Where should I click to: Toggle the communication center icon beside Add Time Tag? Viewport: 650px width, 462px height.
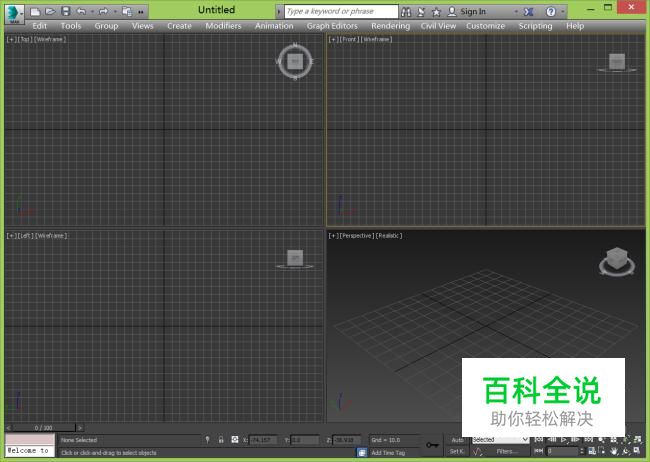tap(362, 452)
